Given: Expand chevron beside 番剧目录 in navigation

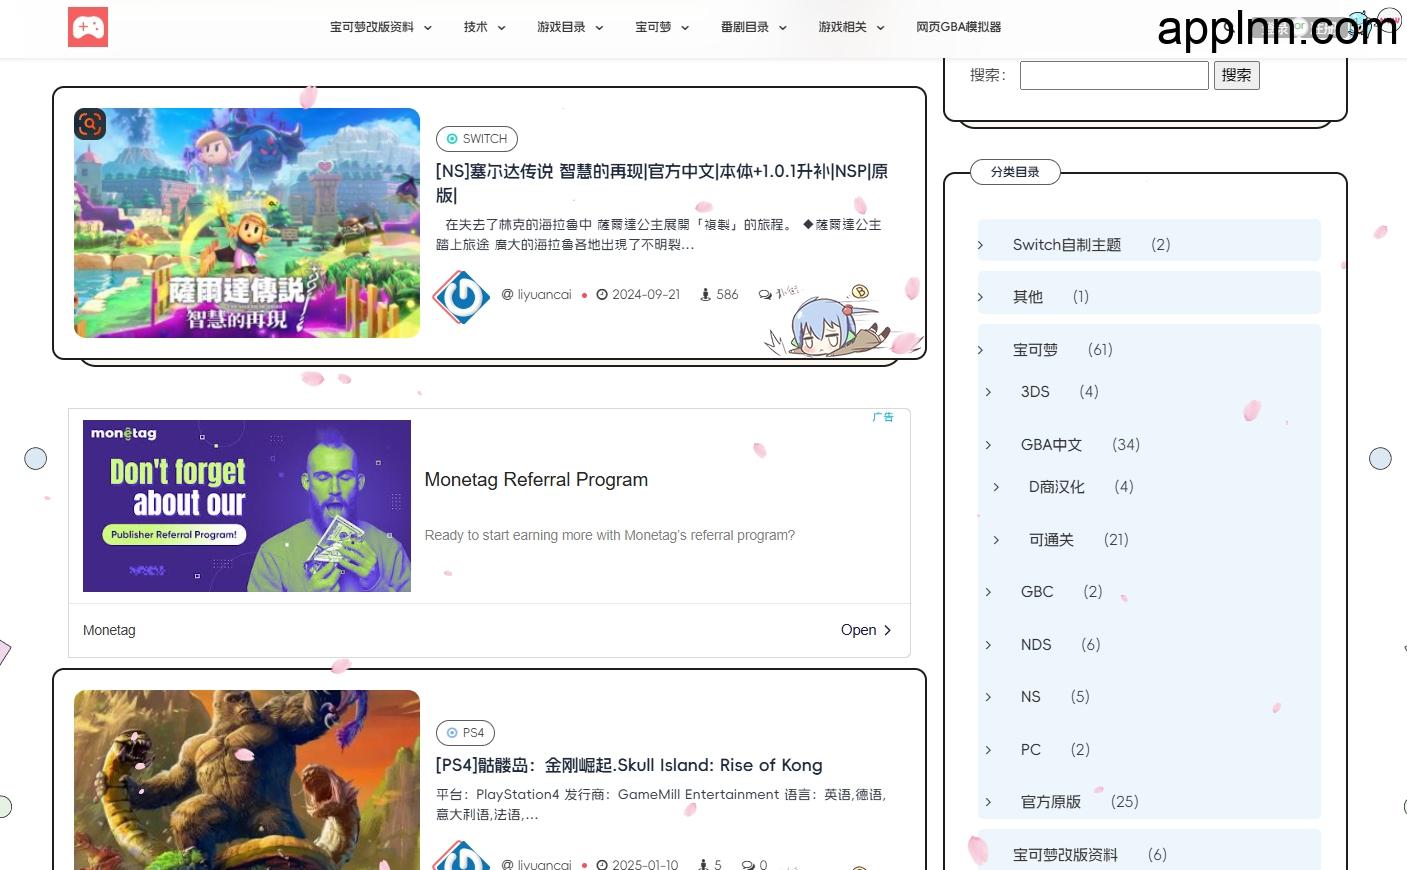Looking at the screenshot, I should pyautogui.click(x=783, y=28).
